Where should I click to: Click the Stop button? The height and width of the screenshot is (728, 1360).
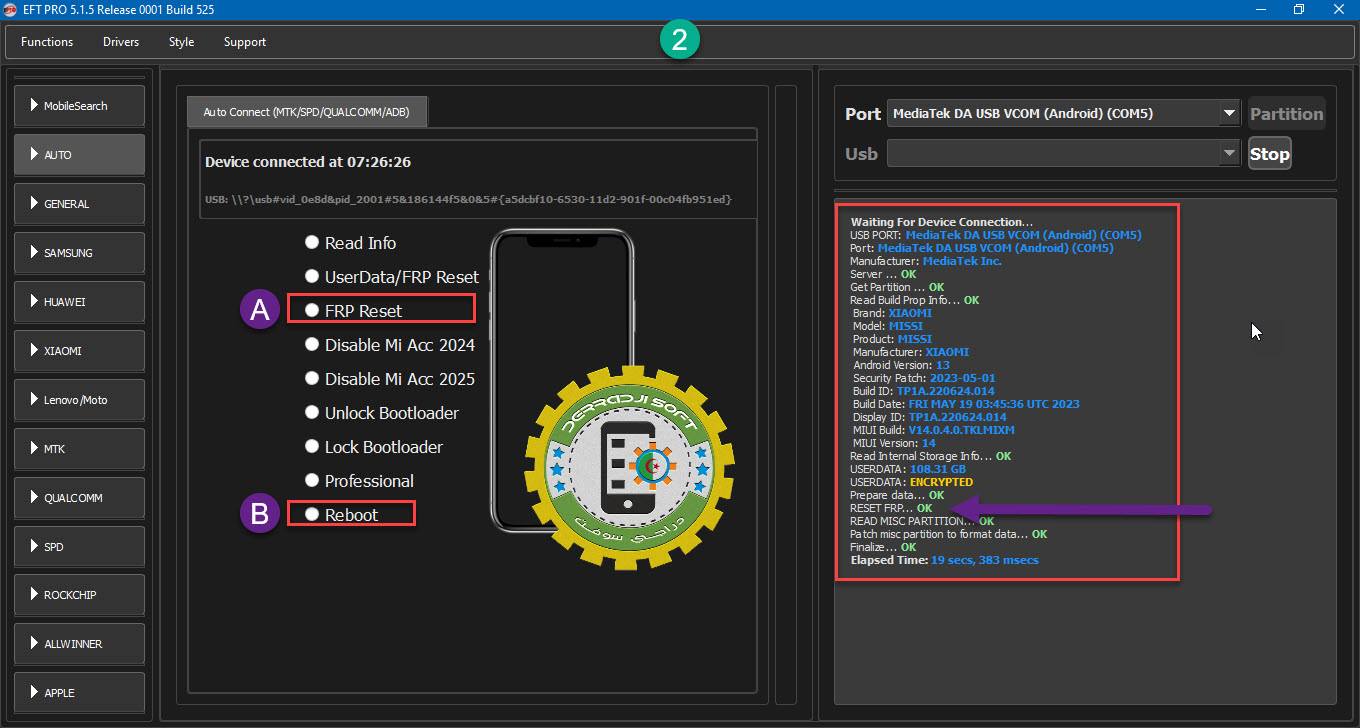click(1269, 154)
